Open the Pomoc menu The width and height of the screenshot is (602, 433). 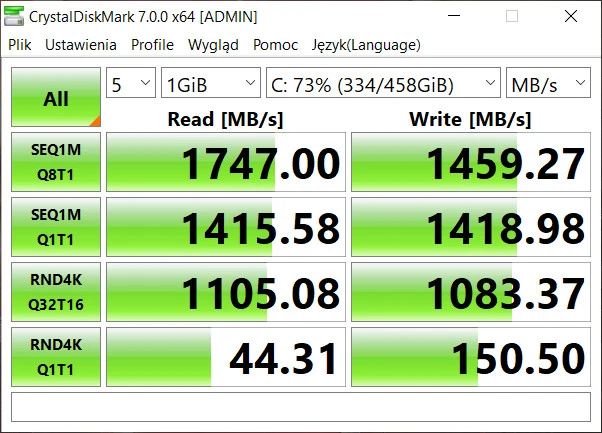coord(275,45)
